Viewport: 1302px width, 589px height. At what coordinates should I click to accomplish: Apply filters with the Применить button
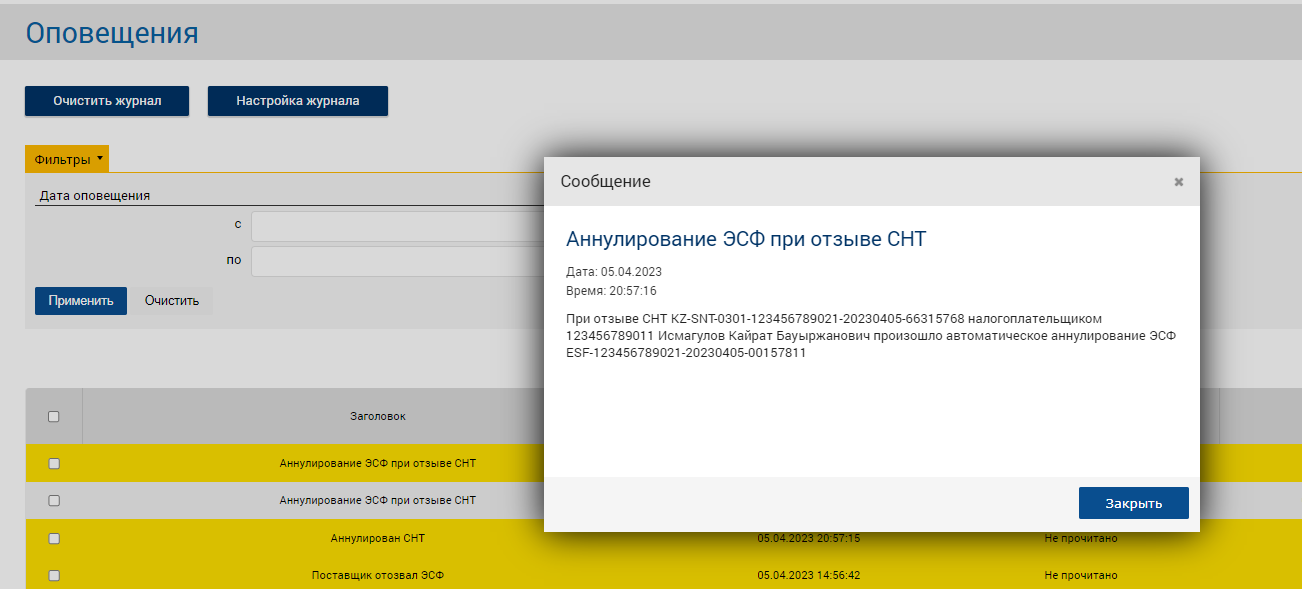tap(81, 301)
